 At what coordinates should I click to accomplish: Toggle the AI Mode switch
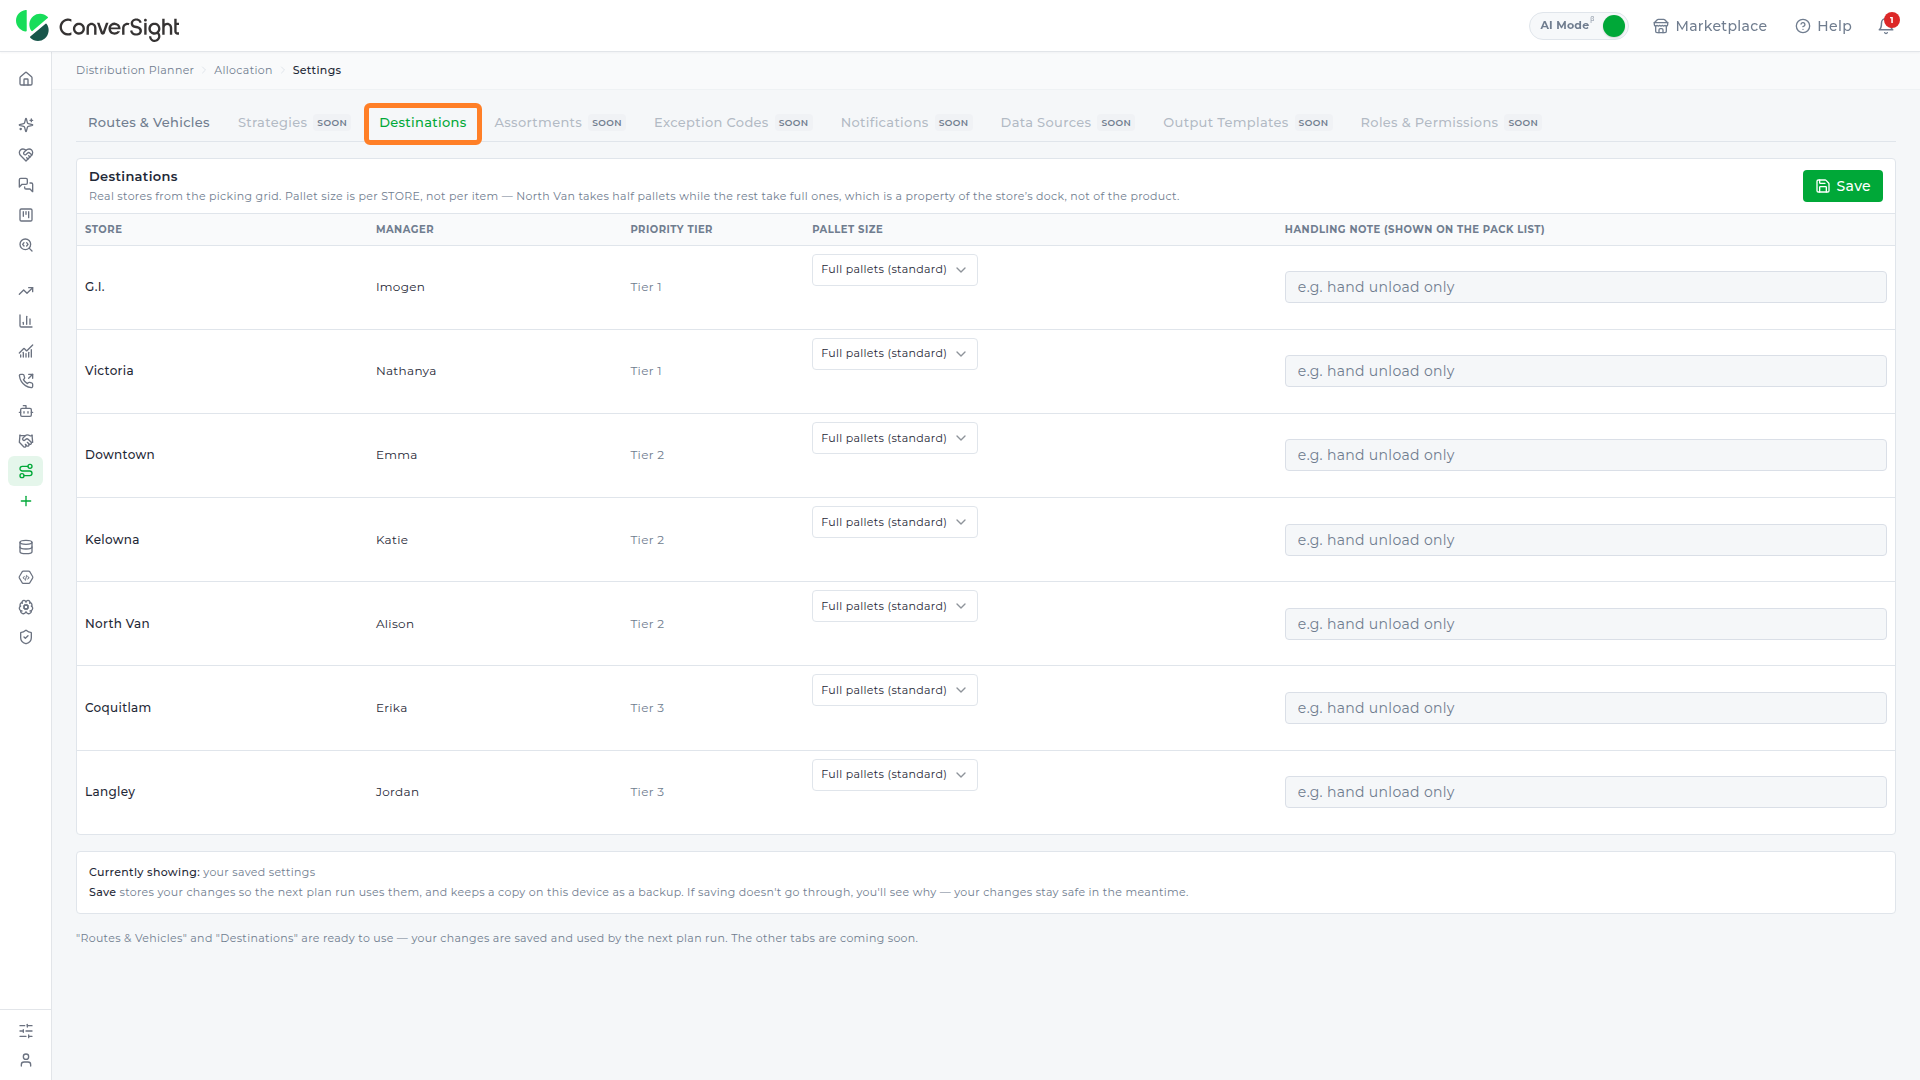click(x=1613, y=26)
